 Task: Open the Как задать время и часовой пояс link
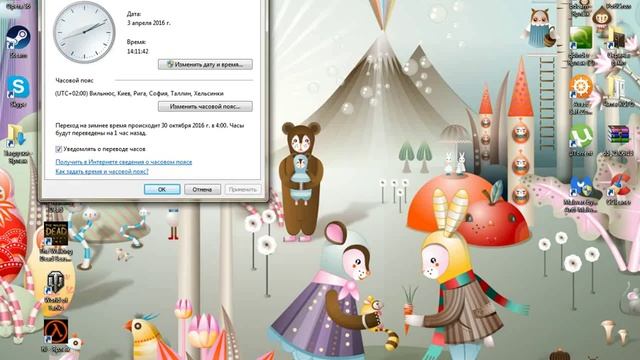pyautogui.click(x=102, y=172)
